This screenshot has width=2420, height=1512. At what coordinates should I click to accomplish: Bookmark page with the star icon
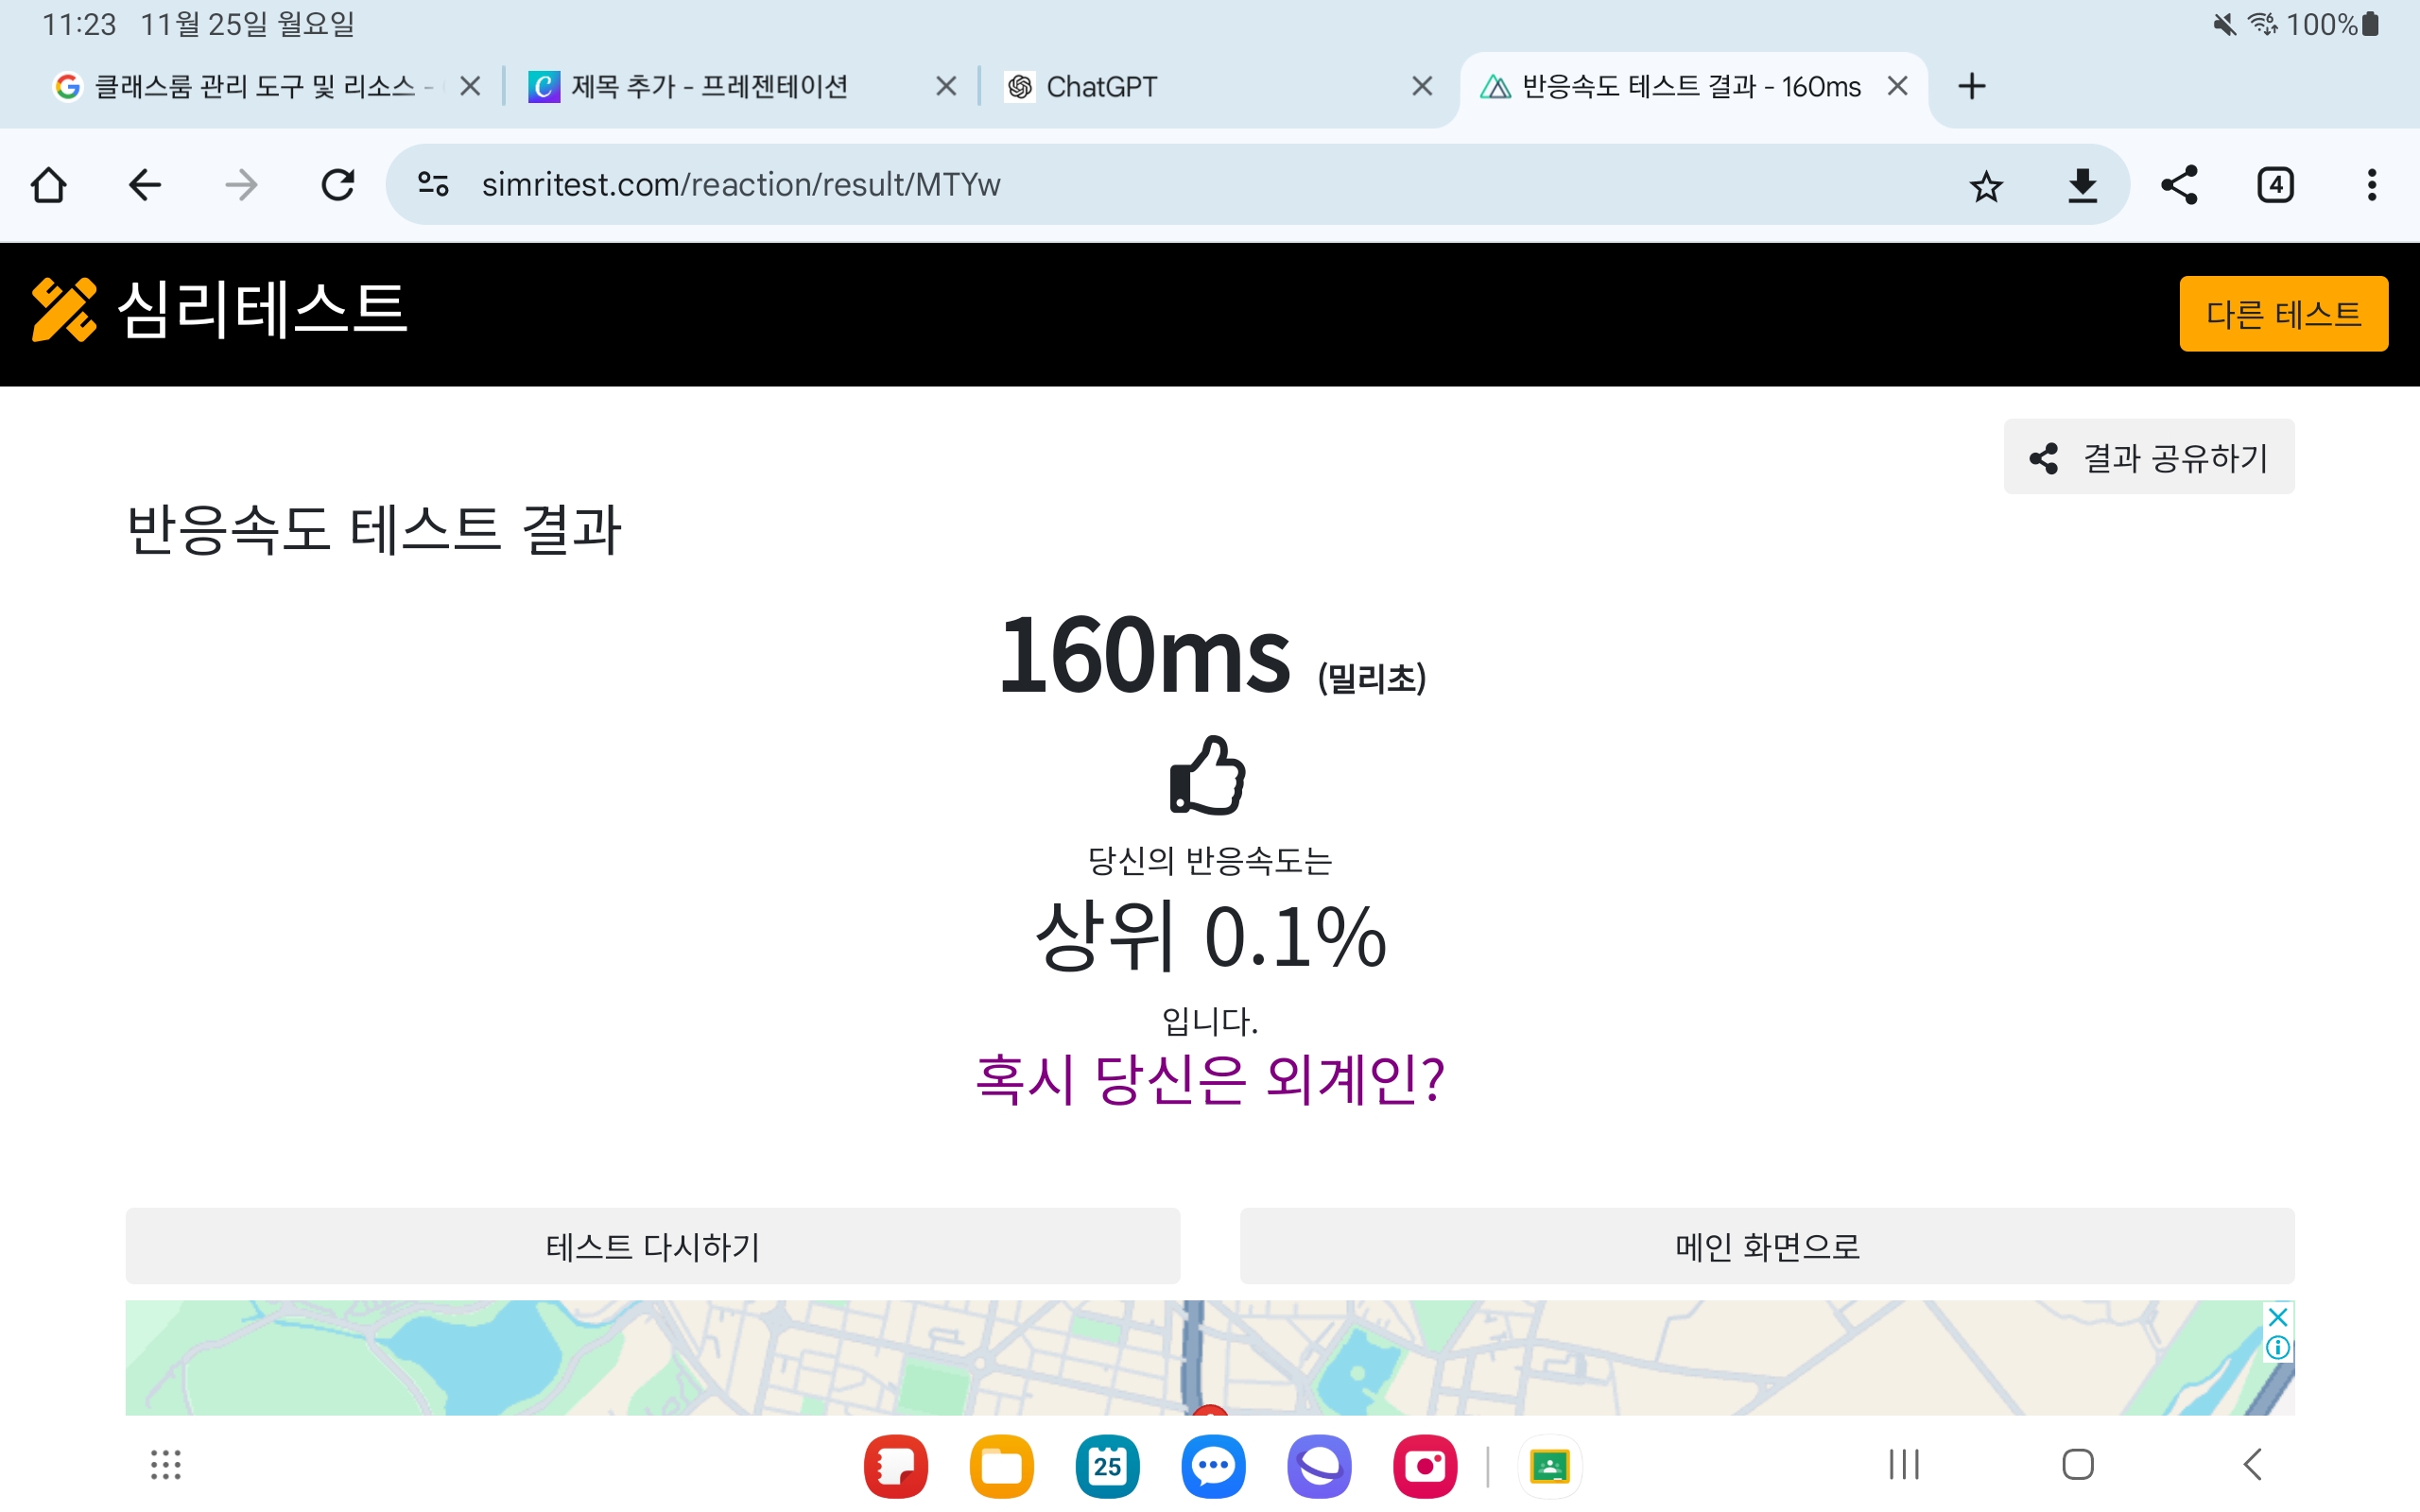click(x=1986, y=186)
